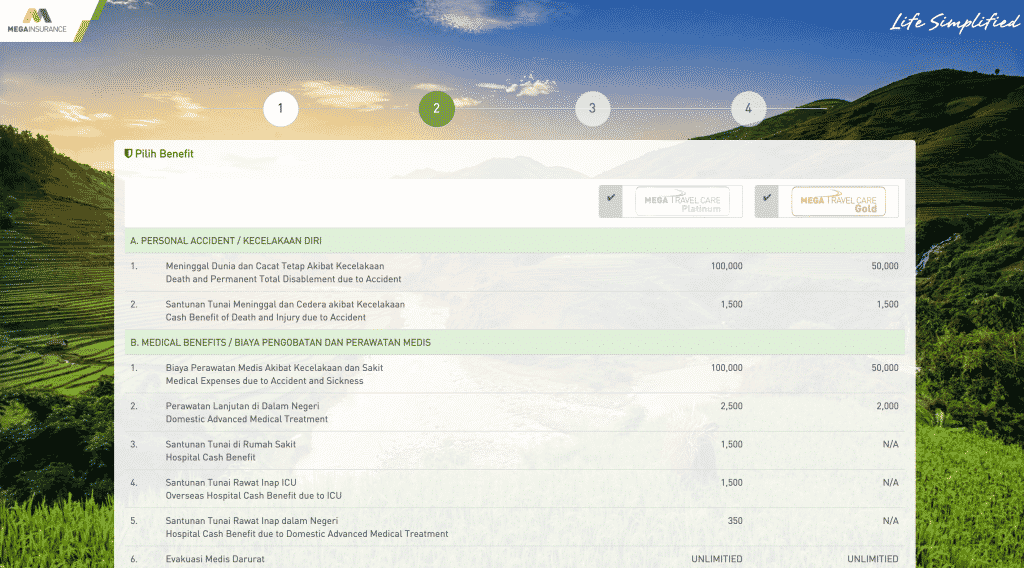The image size is (1024, 568).
Task: Click row Meninggal Dunia dan Cacat Tetap Akibat Kecelakaan
Action: click(515, 272)
